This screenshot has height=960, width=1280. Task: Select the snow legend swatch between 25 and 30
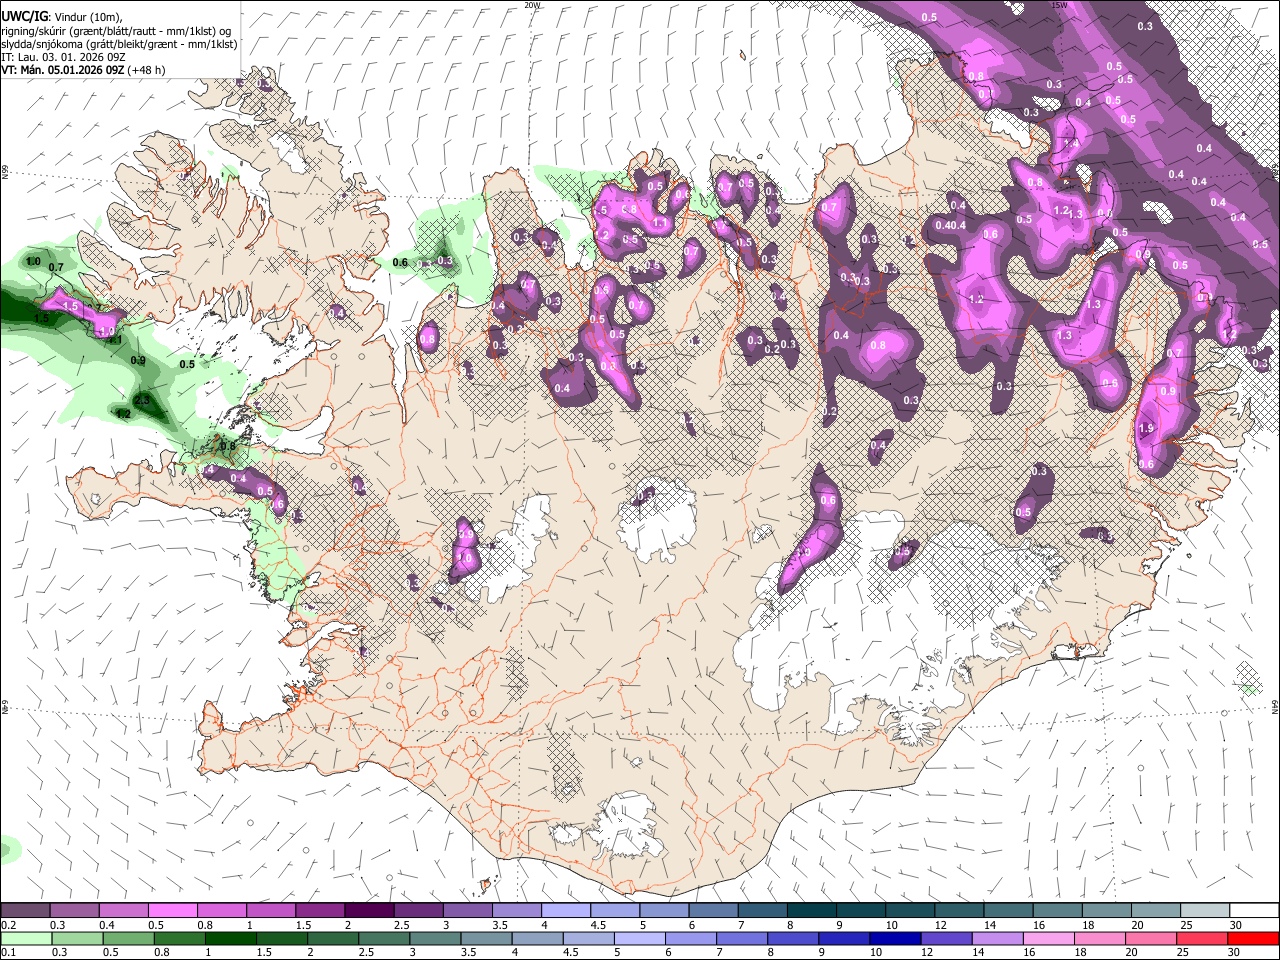pyautogui.click(x=1205, y=910)
